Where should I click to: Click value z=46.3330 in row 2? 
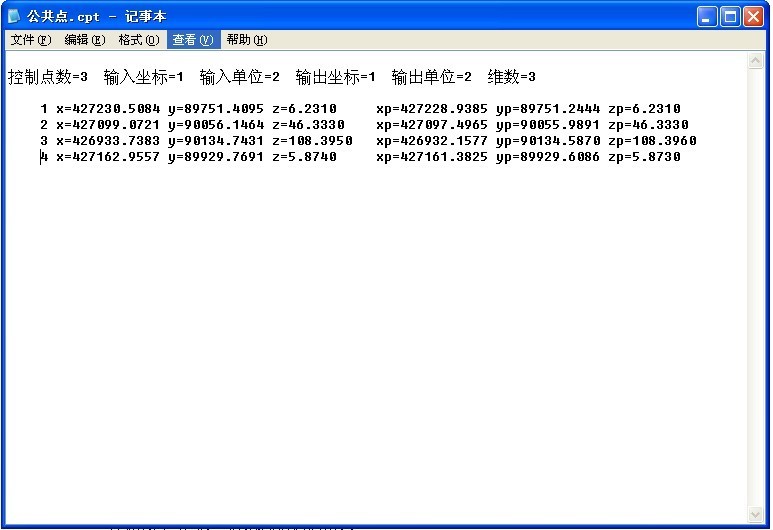308,125
